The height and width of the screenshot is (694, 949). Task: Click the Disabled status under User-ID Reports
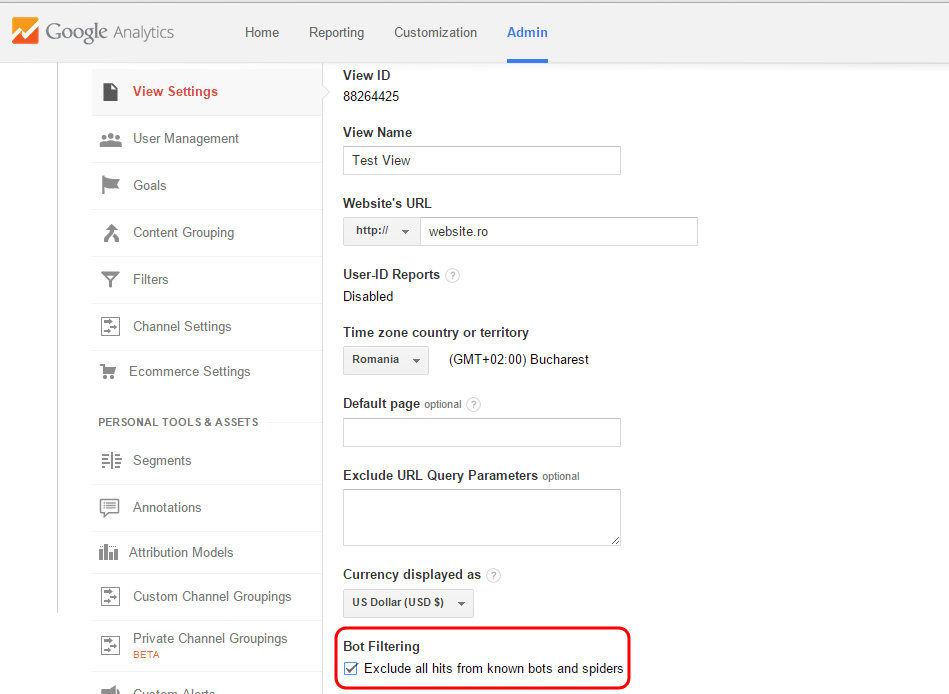tap(368, 296)
